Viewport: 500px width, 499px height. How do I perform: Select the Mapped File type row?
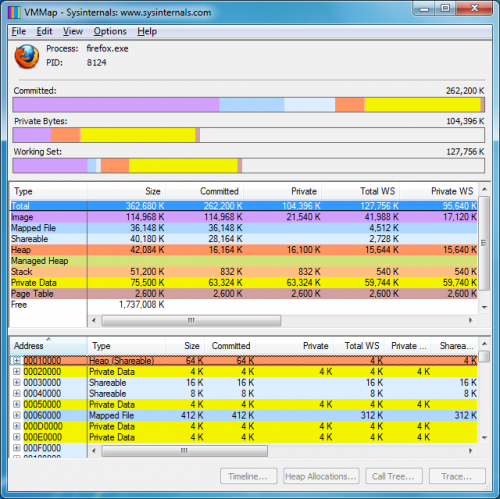tap(244, 228)
